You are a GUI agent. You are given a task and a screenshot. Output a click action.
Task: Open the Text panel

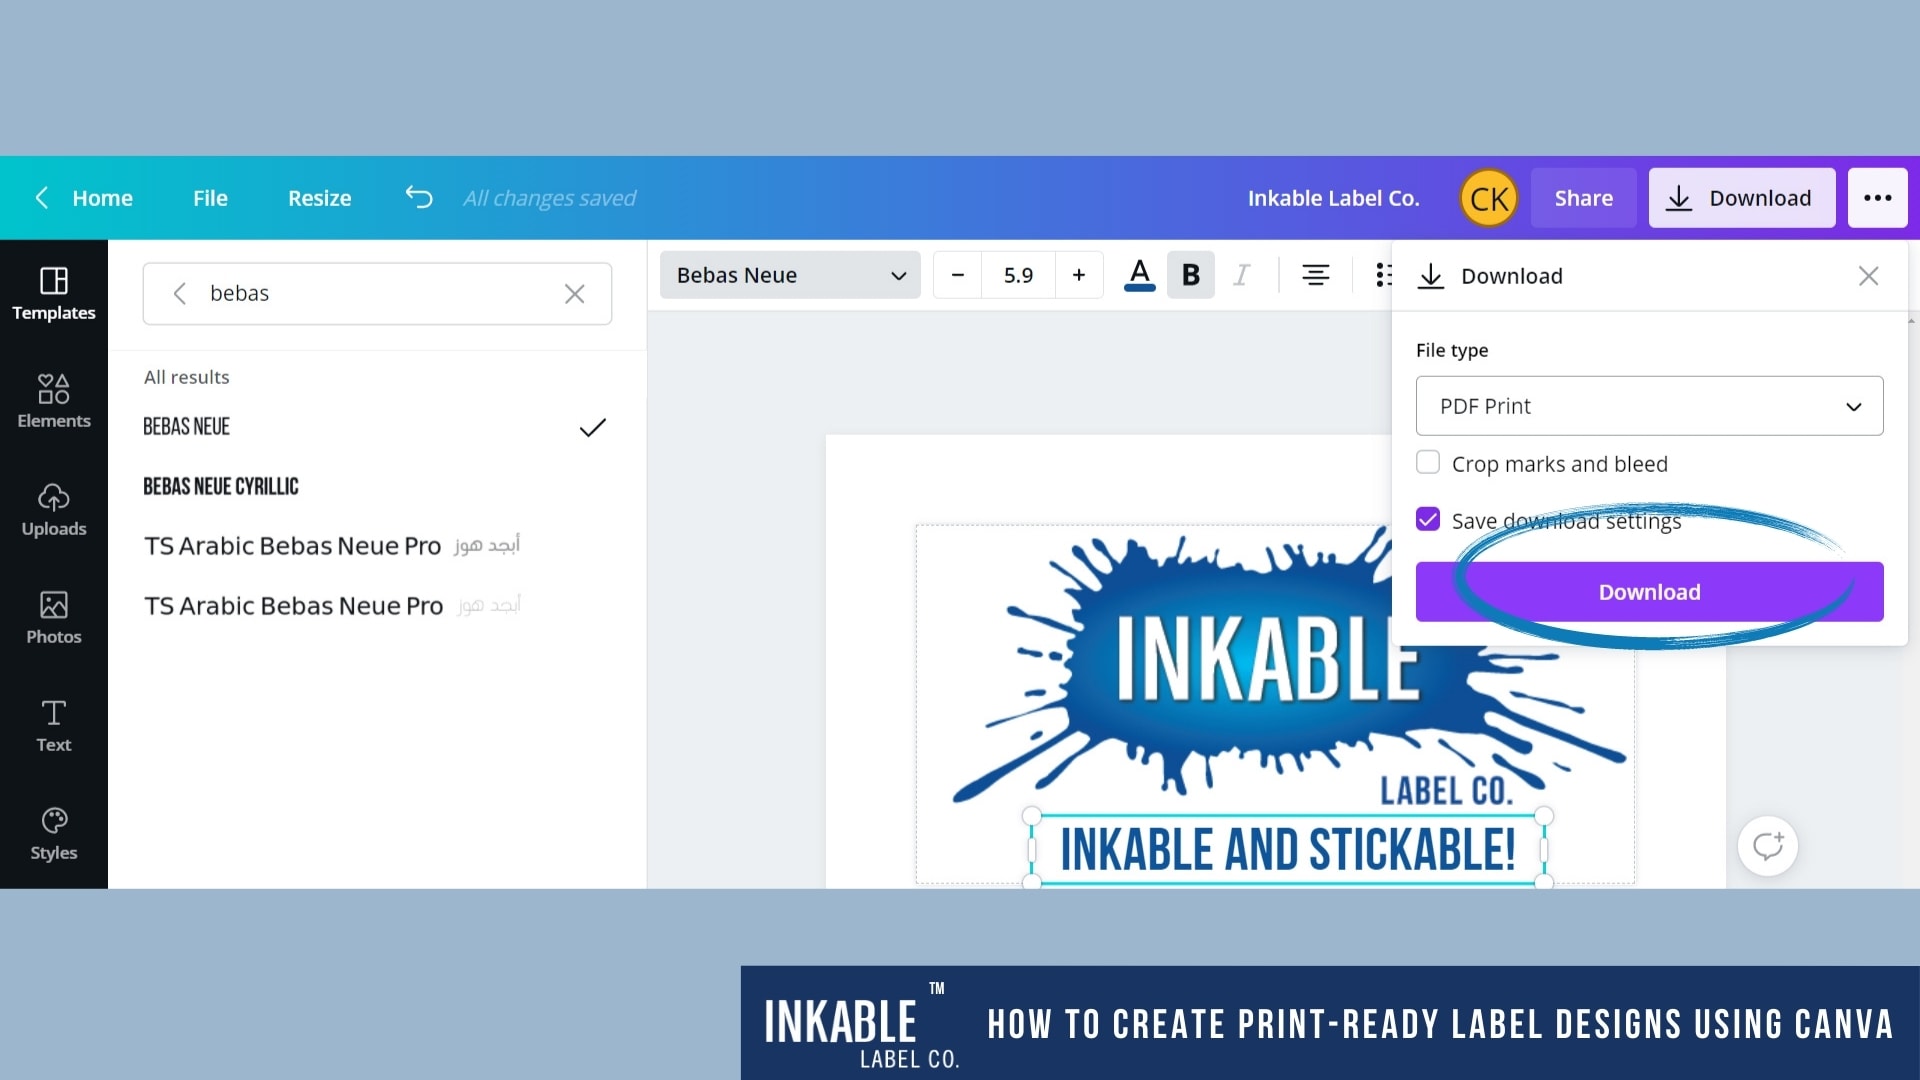[x=53, y=725]
